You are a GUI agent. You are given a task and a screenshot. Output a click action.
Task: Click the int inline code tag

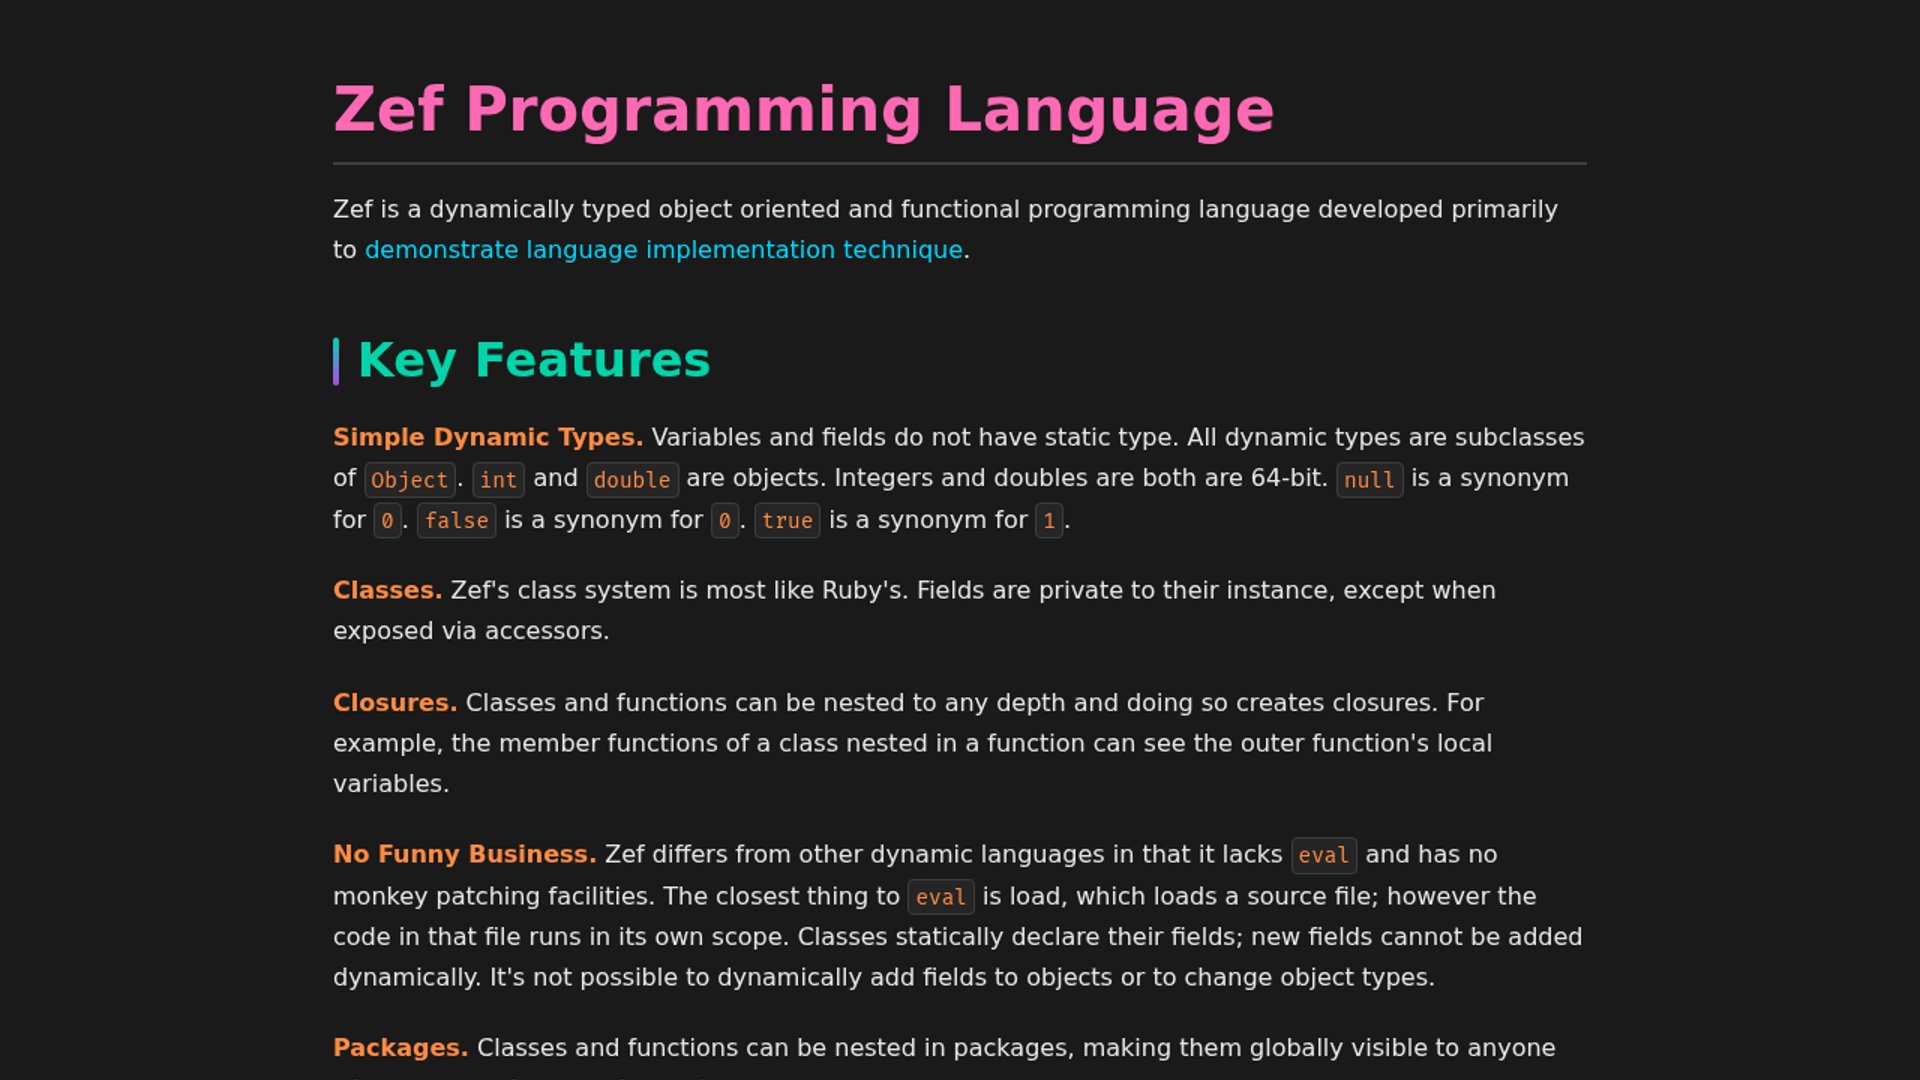(x=498, y=480)
